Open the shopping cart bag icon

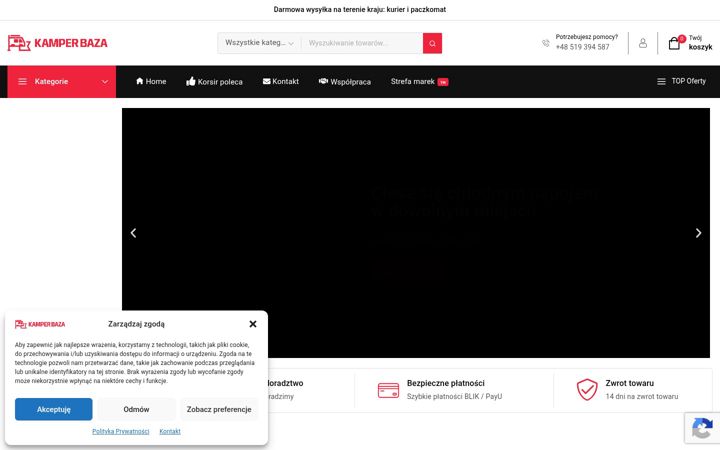click(674, 43)
